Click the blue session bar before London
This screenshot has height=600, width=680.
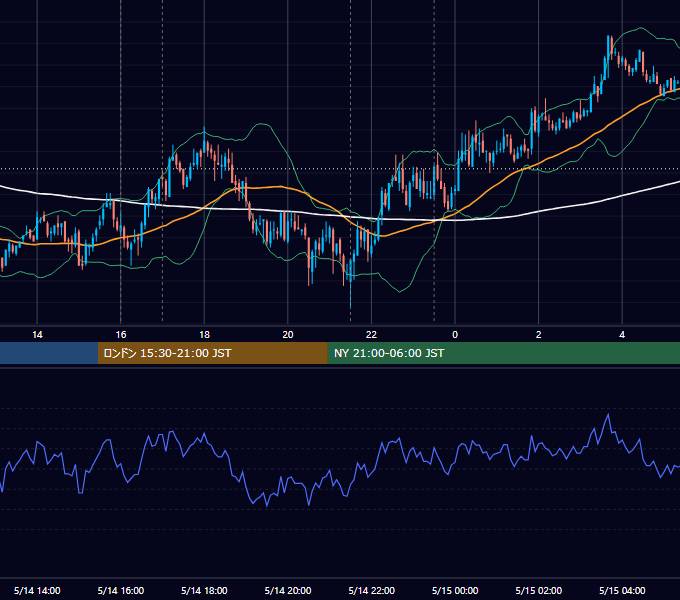tap(49, 353)
